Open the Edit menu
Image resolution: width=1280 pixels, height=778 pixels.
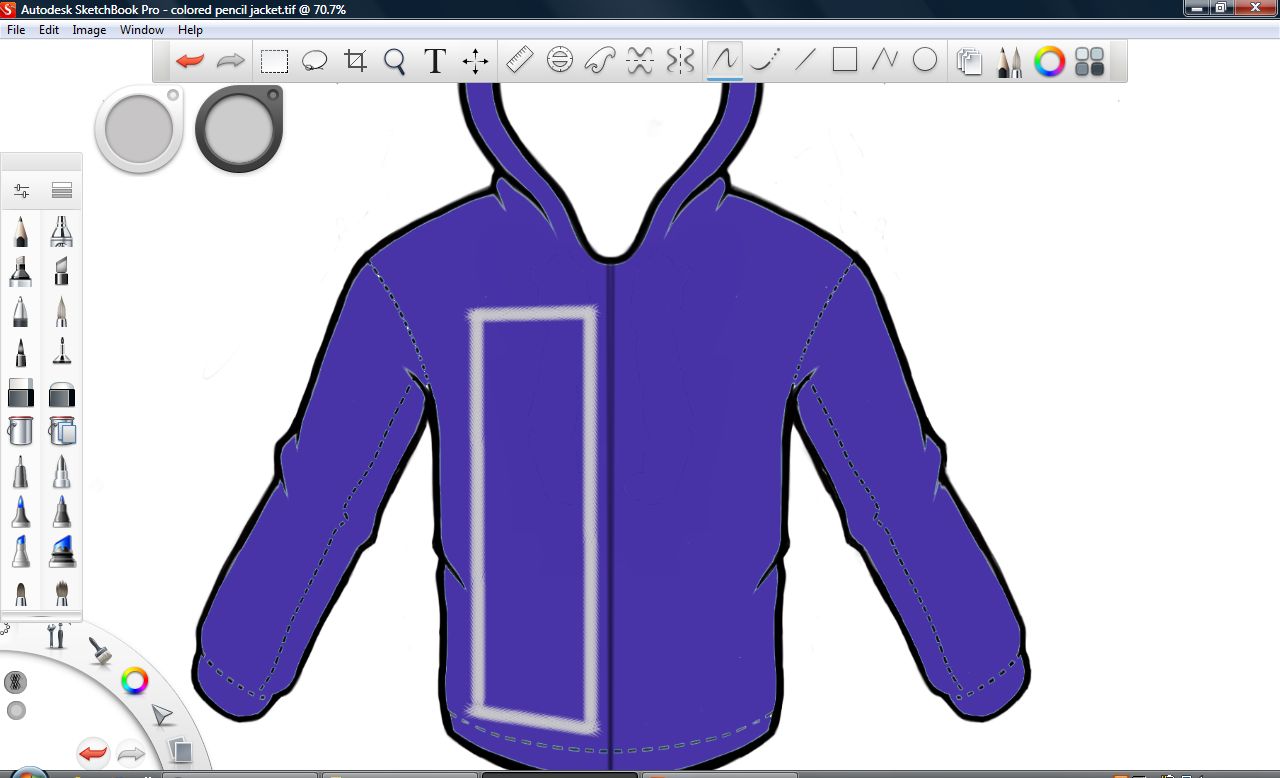pos(49,30)
